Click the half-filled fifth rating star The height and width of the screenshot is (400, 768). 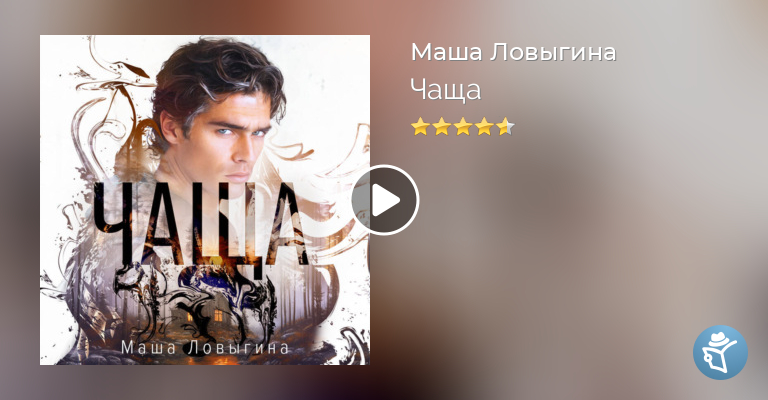pyautogui.click(x=505, y=127)
